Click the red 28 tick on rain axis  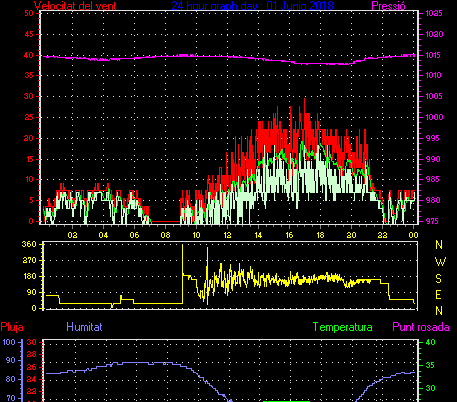click(31, 355)
